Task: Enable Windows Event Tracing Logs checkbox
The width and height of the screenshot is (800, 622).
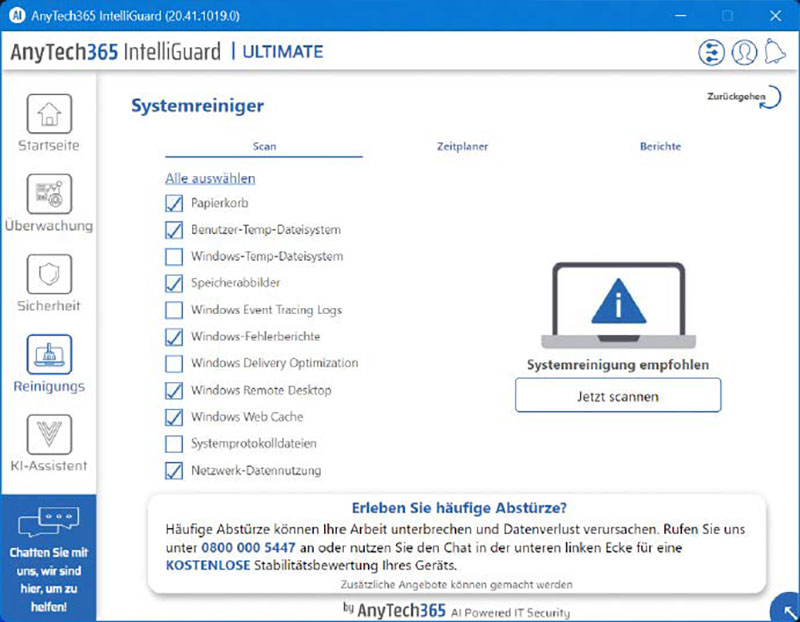Action: pyautogui.click(x=174, y=310)
